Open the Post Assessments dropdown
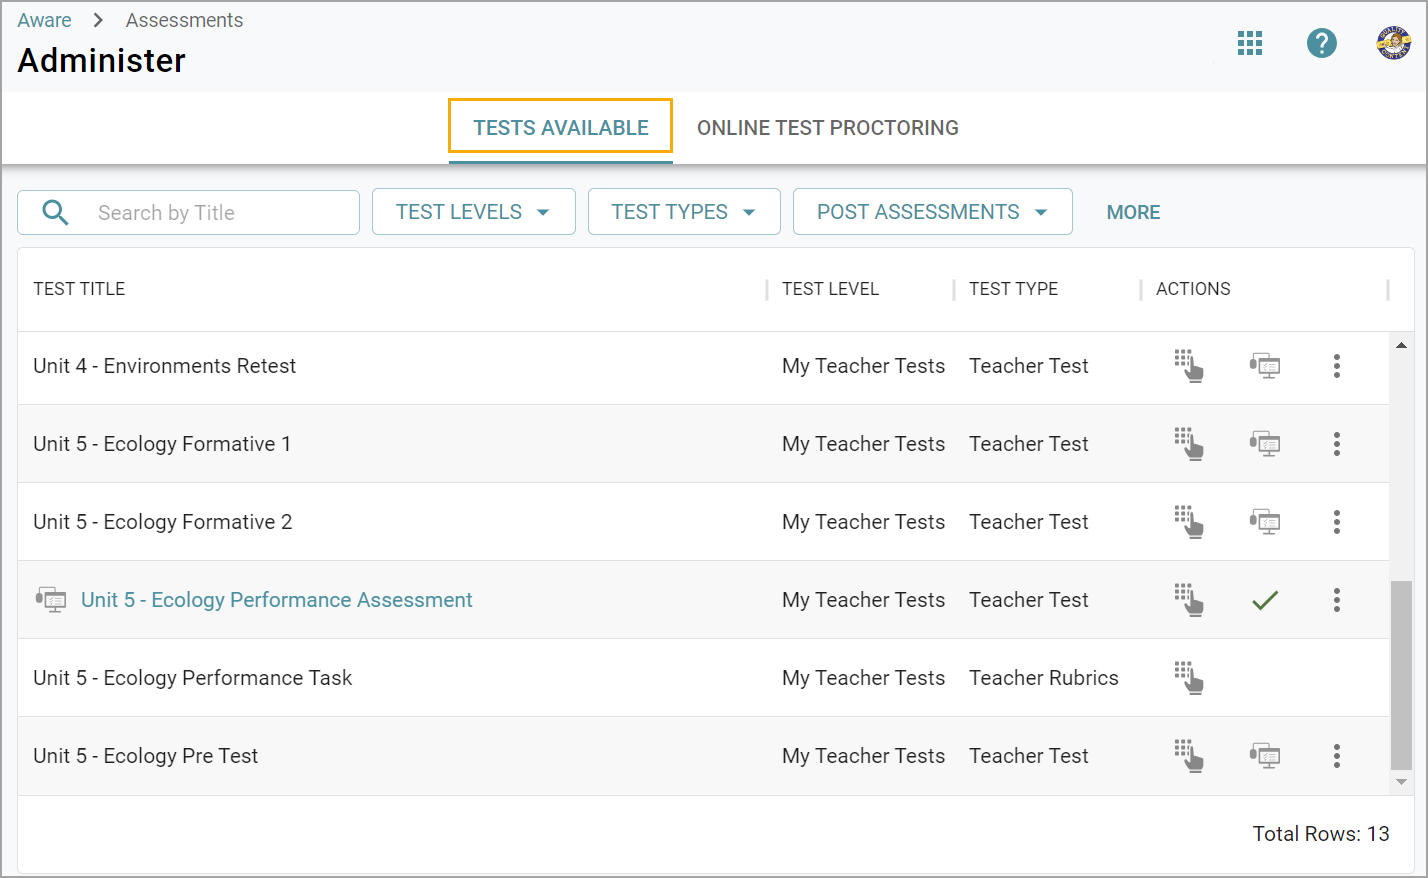The width and height of the screenshot is (1428, 878). click(932, 212)
